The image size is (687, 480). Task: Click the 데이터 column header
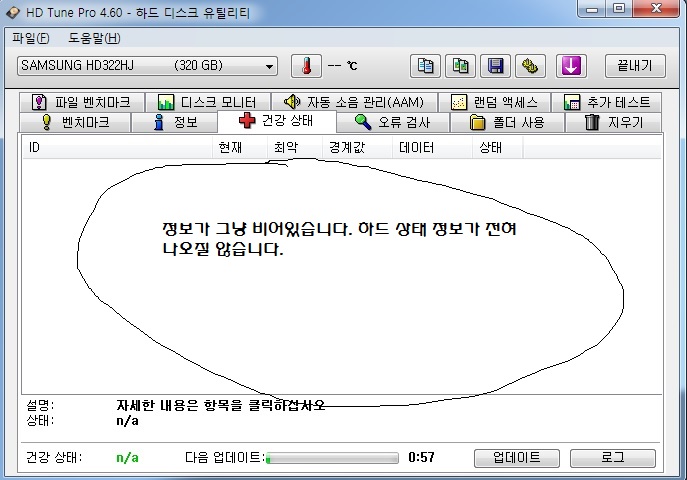[432, 148]
